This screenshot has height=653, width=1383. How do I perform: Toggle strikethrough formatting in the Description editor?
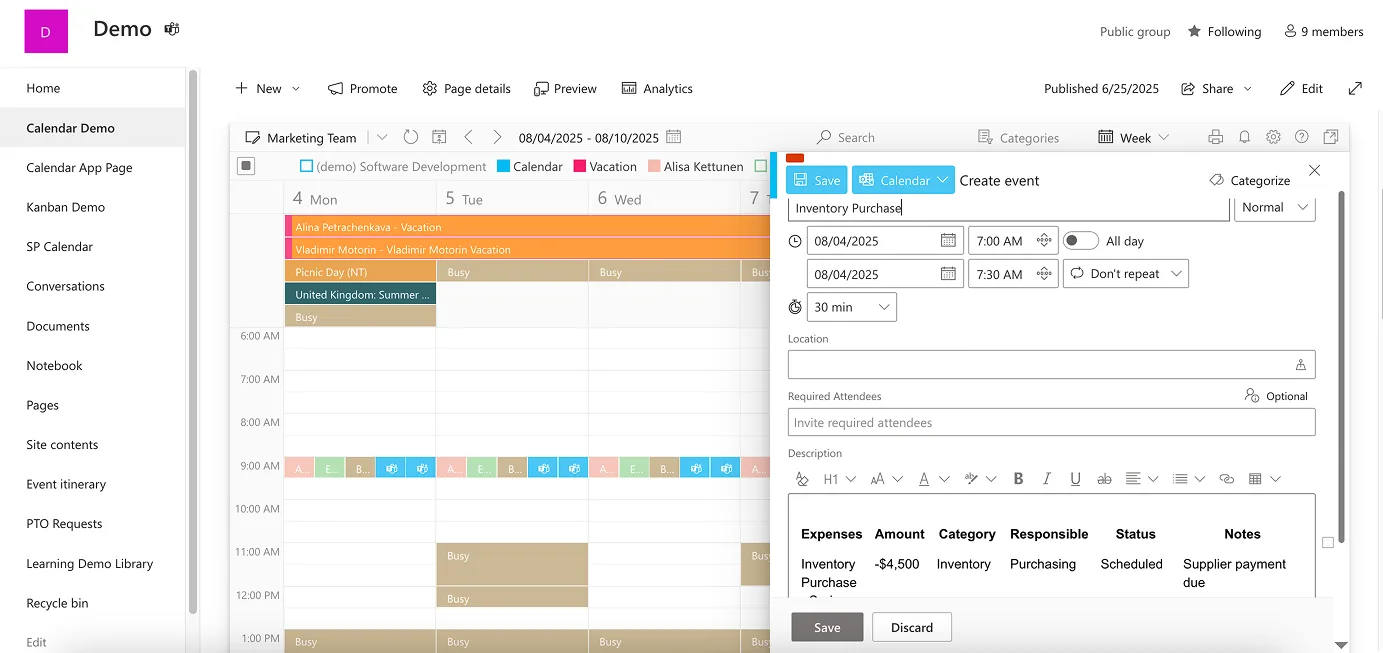pos(1104,479)
